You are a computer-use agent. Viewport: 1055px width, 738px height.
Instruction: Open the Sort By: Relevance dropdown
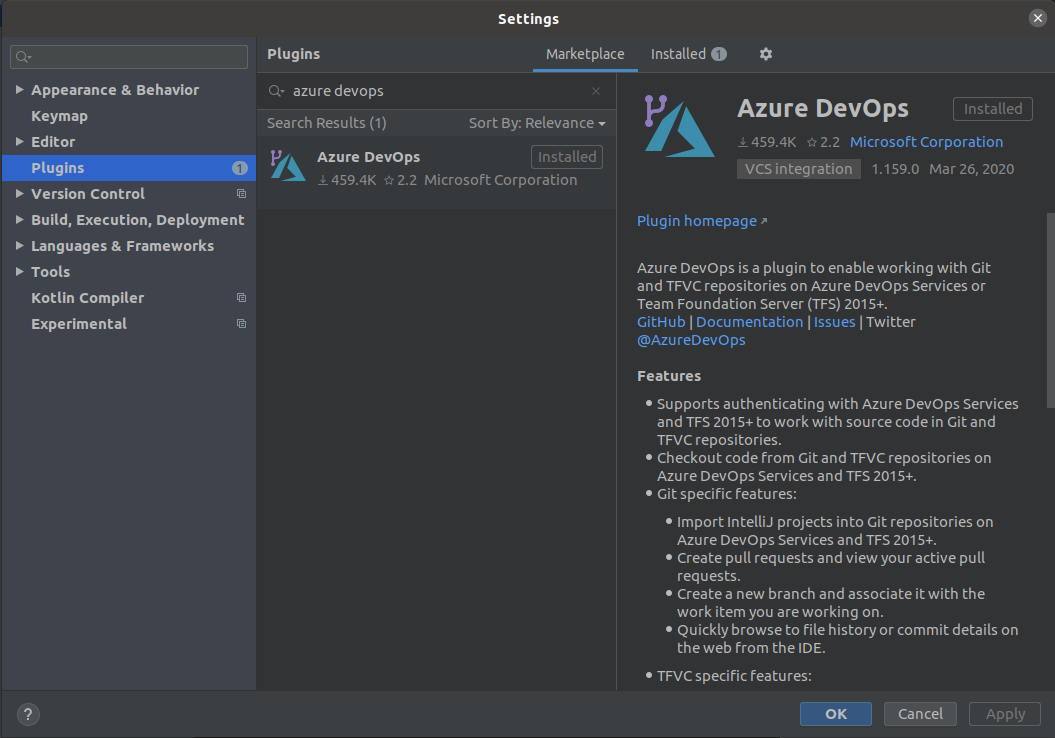point(537,123)
